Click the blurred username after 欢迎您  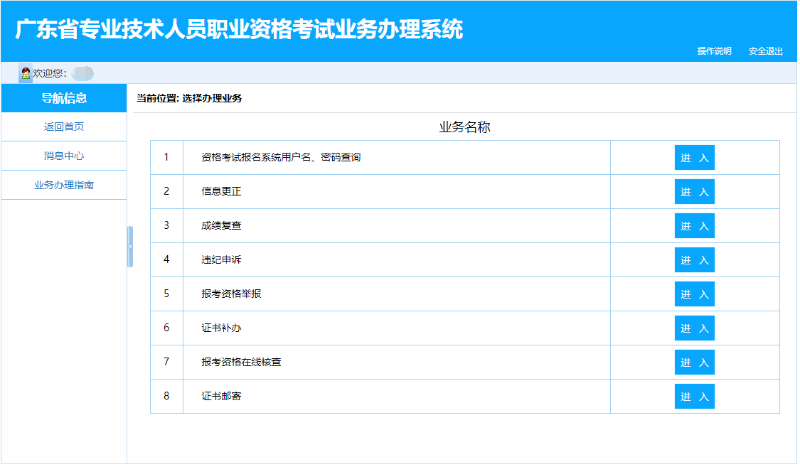[x=83, y=74]
